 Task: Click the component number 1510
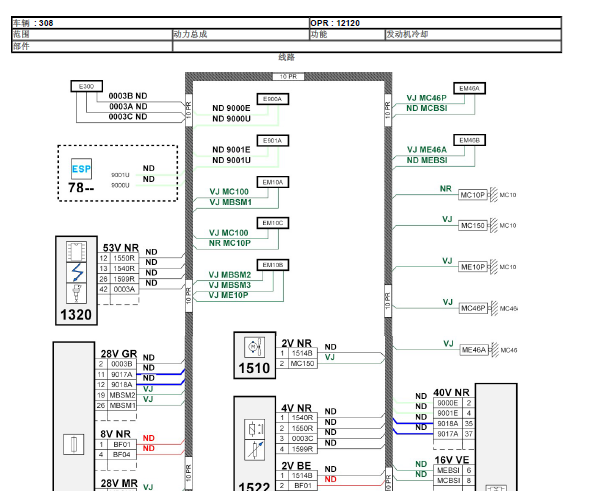pyautogui.click(x=254, y=368)
